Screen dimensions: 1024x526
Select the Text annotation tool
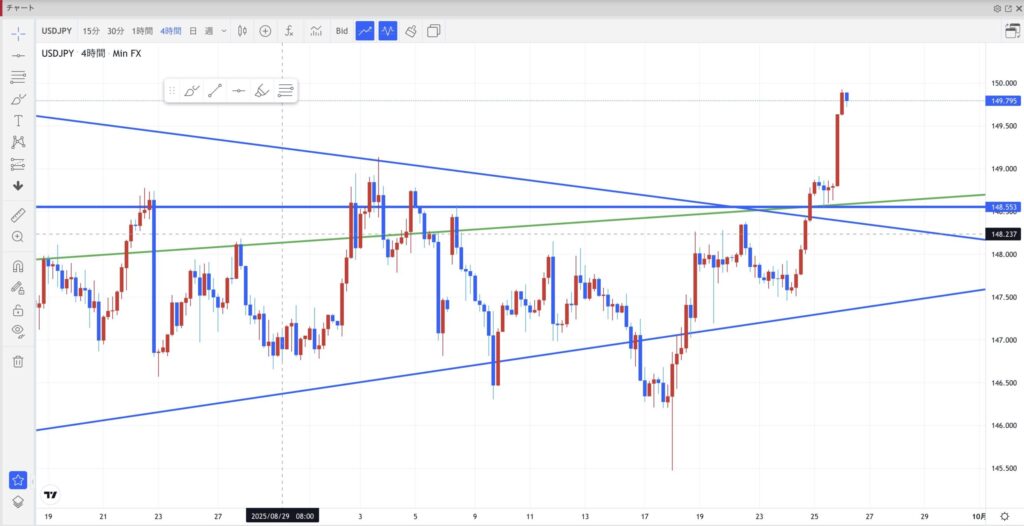tap(18, 120)
